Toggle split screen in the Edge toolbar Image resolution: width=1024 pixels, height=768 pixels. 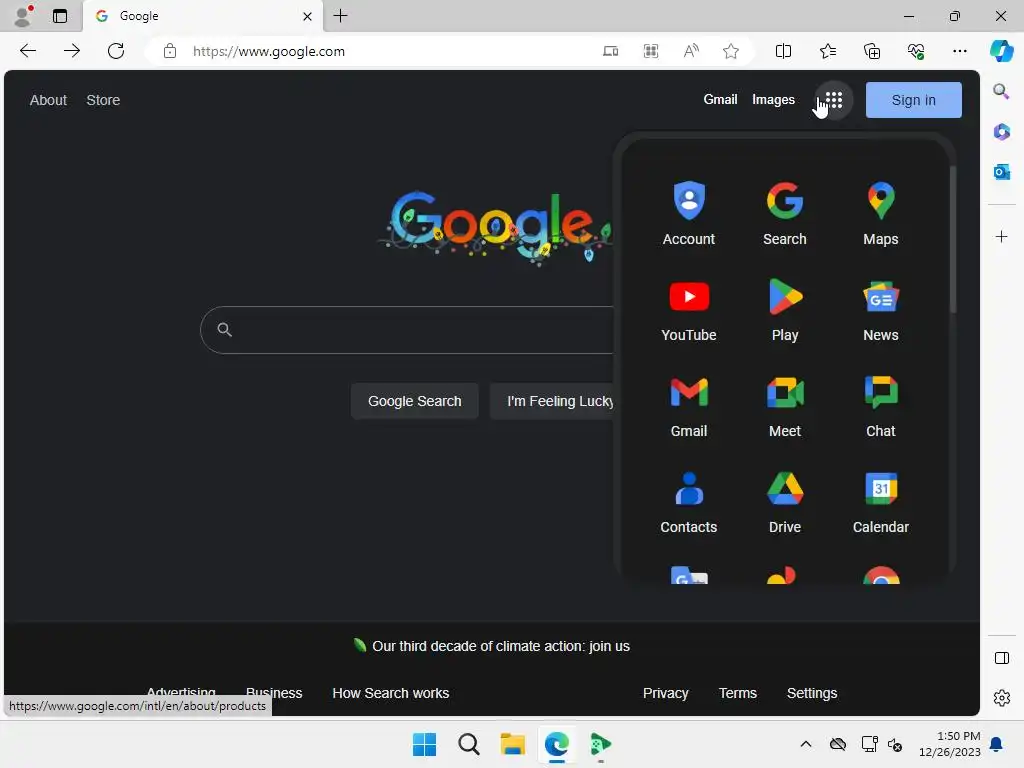point(783,51)
